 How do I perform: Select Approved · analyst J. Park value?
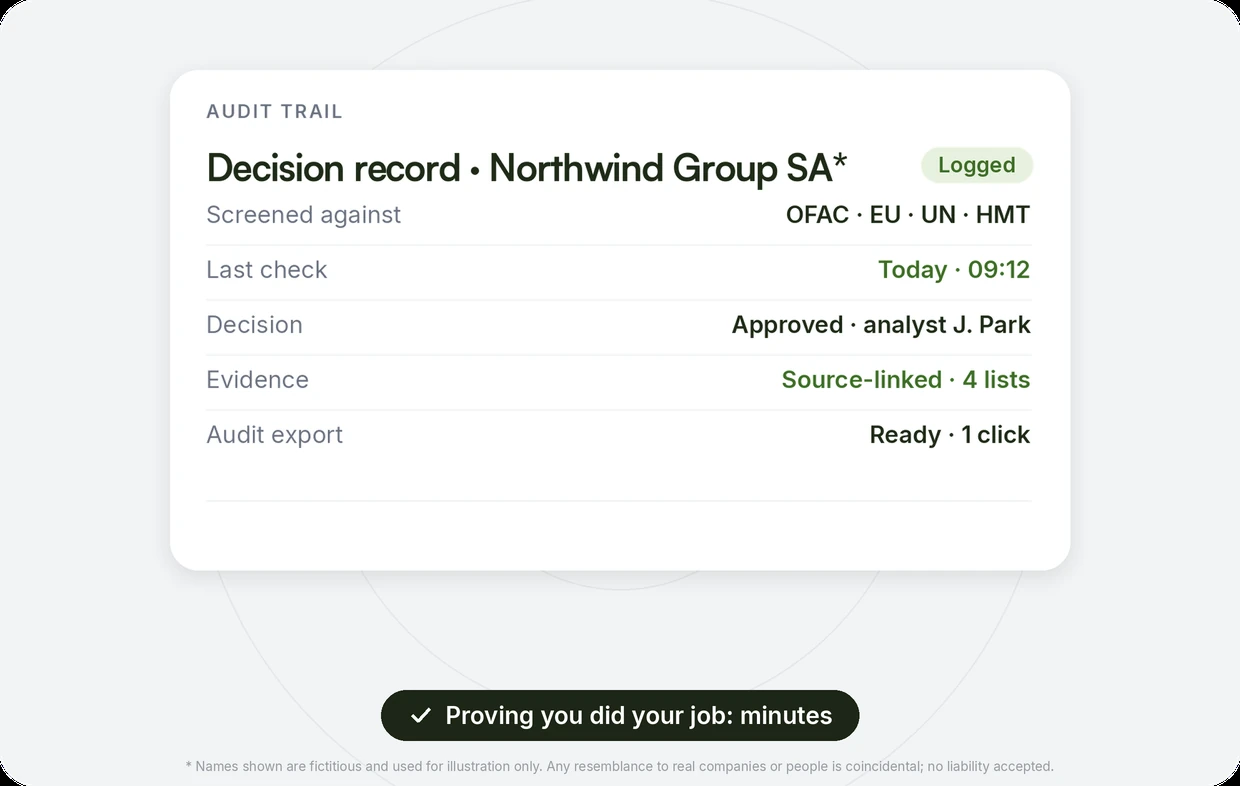(881, 325)
